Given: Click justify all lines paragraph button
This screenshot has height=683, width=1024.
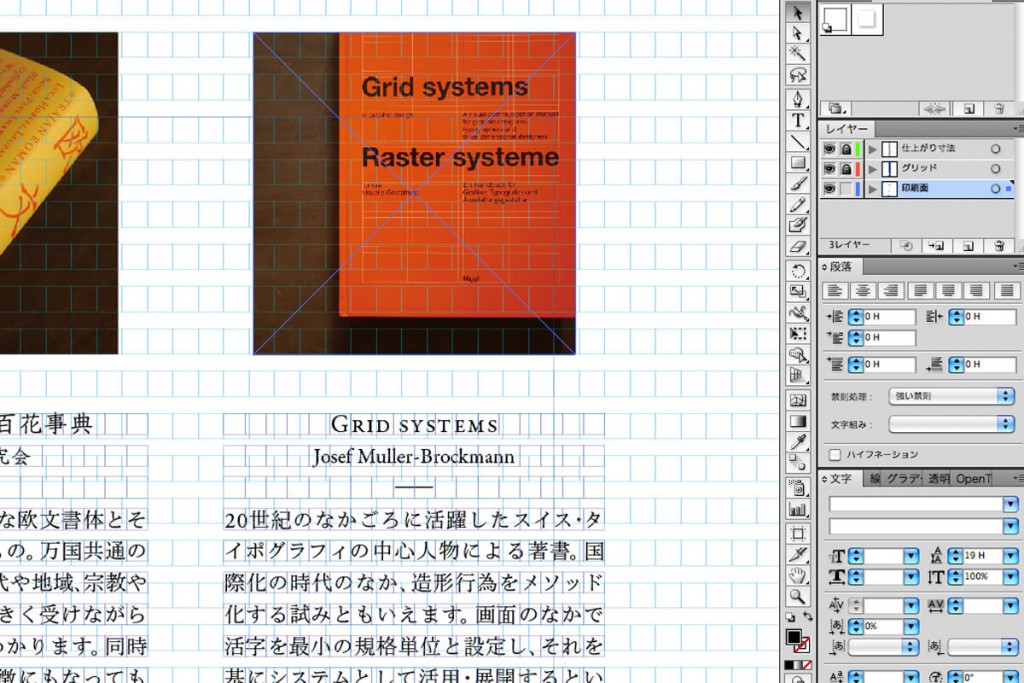Looking at the screenshot, I should pos(1006,291).
